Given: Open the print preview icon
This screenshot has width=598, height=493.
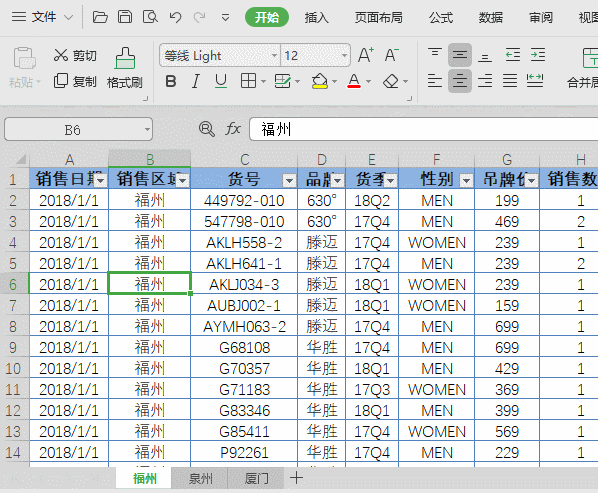Looking at the screenshot, I should 150,17.
